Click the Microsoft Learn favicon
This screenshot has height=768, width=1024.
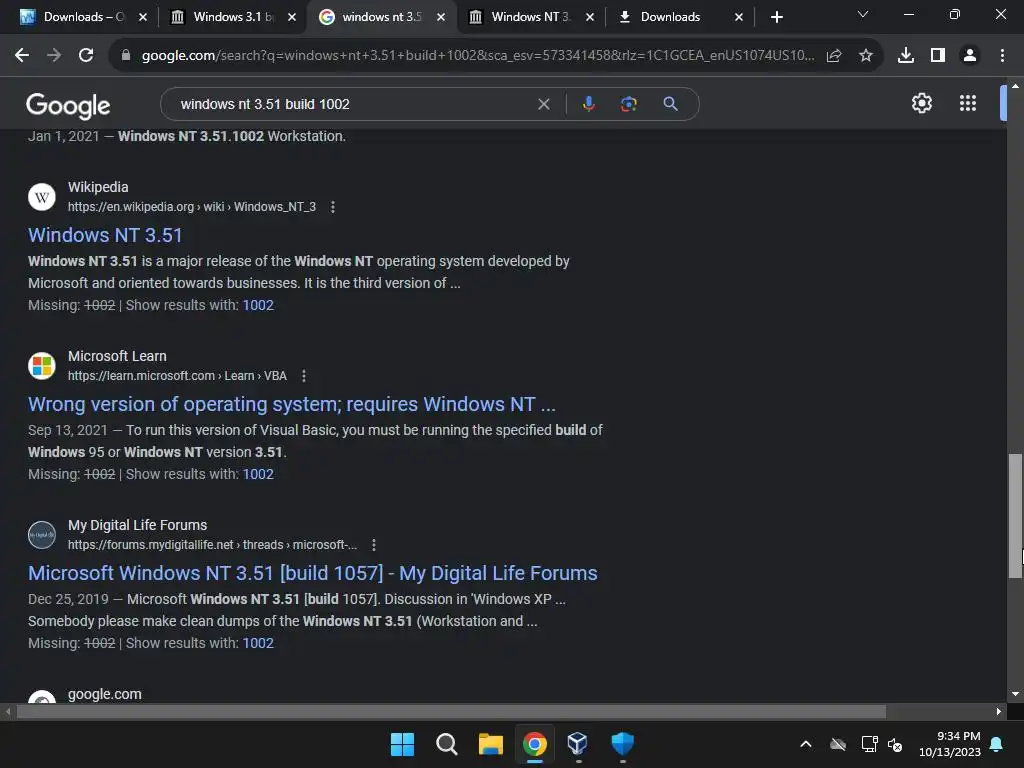tap(42, 366)
